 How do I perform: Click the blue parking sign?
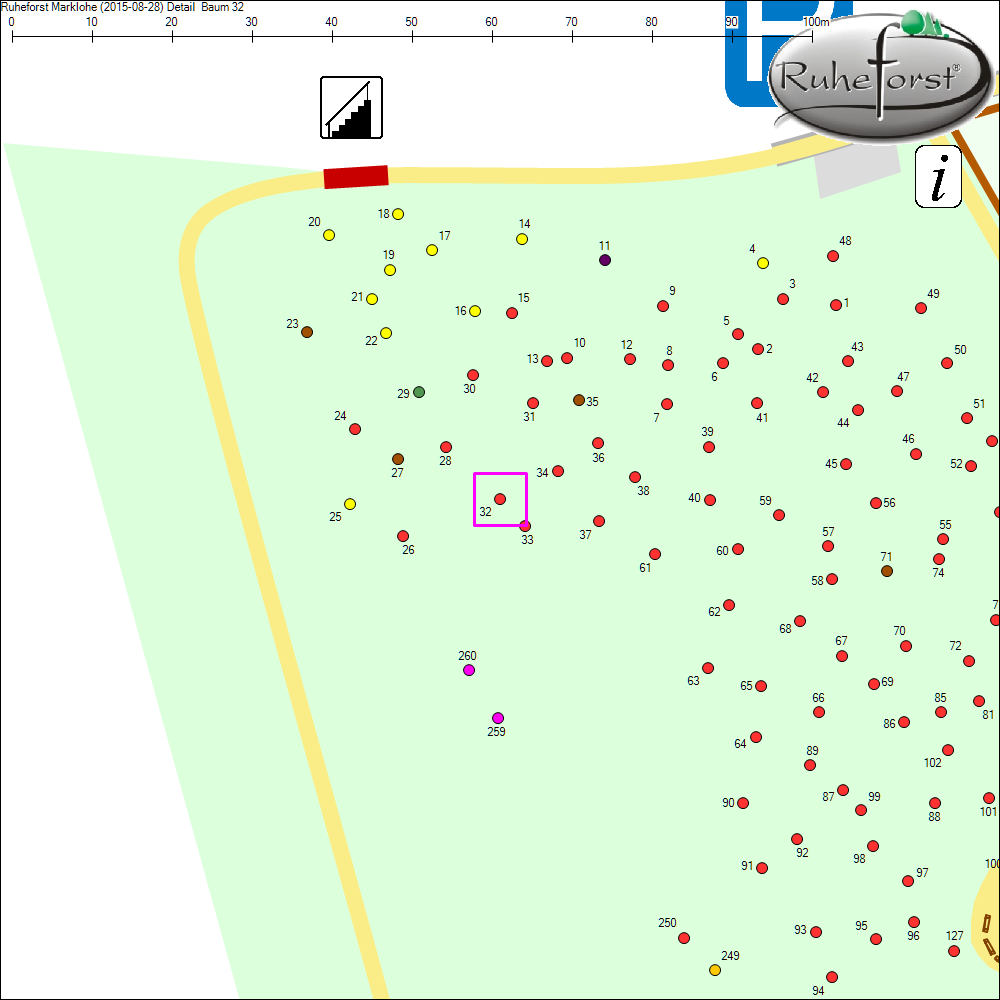(753, 54)
